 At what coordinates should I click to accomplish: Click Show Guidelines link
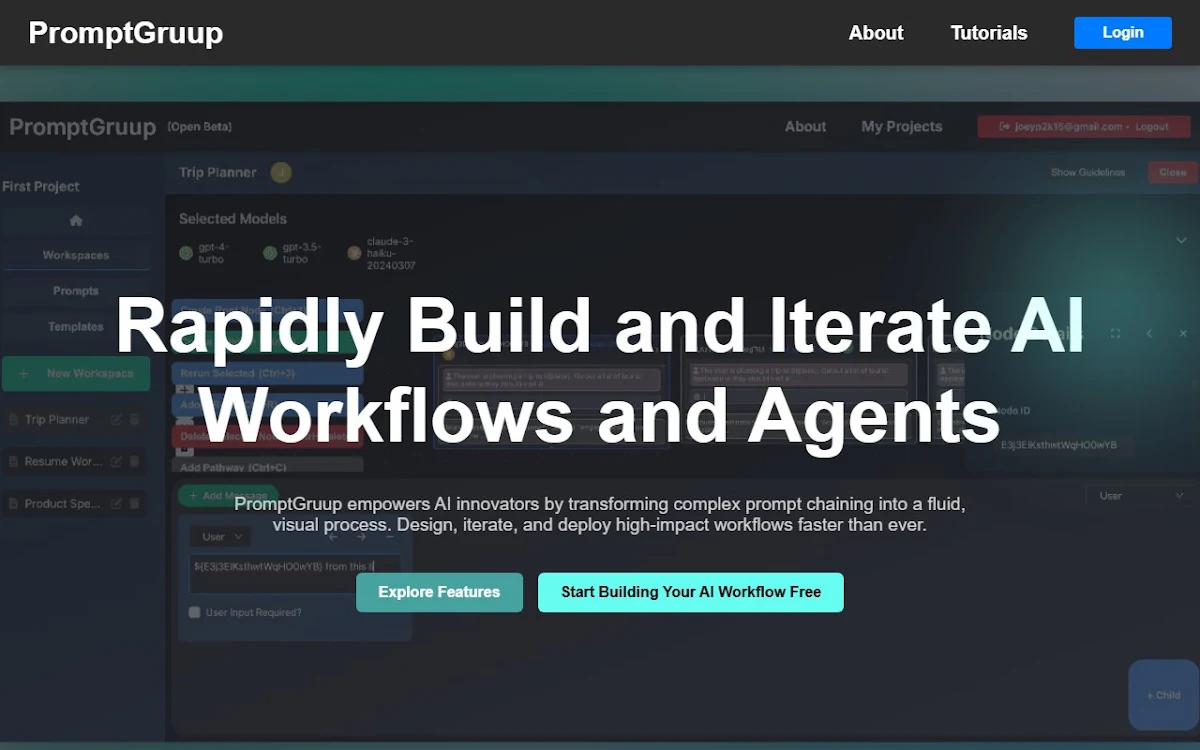click(x=1088, y=172)
